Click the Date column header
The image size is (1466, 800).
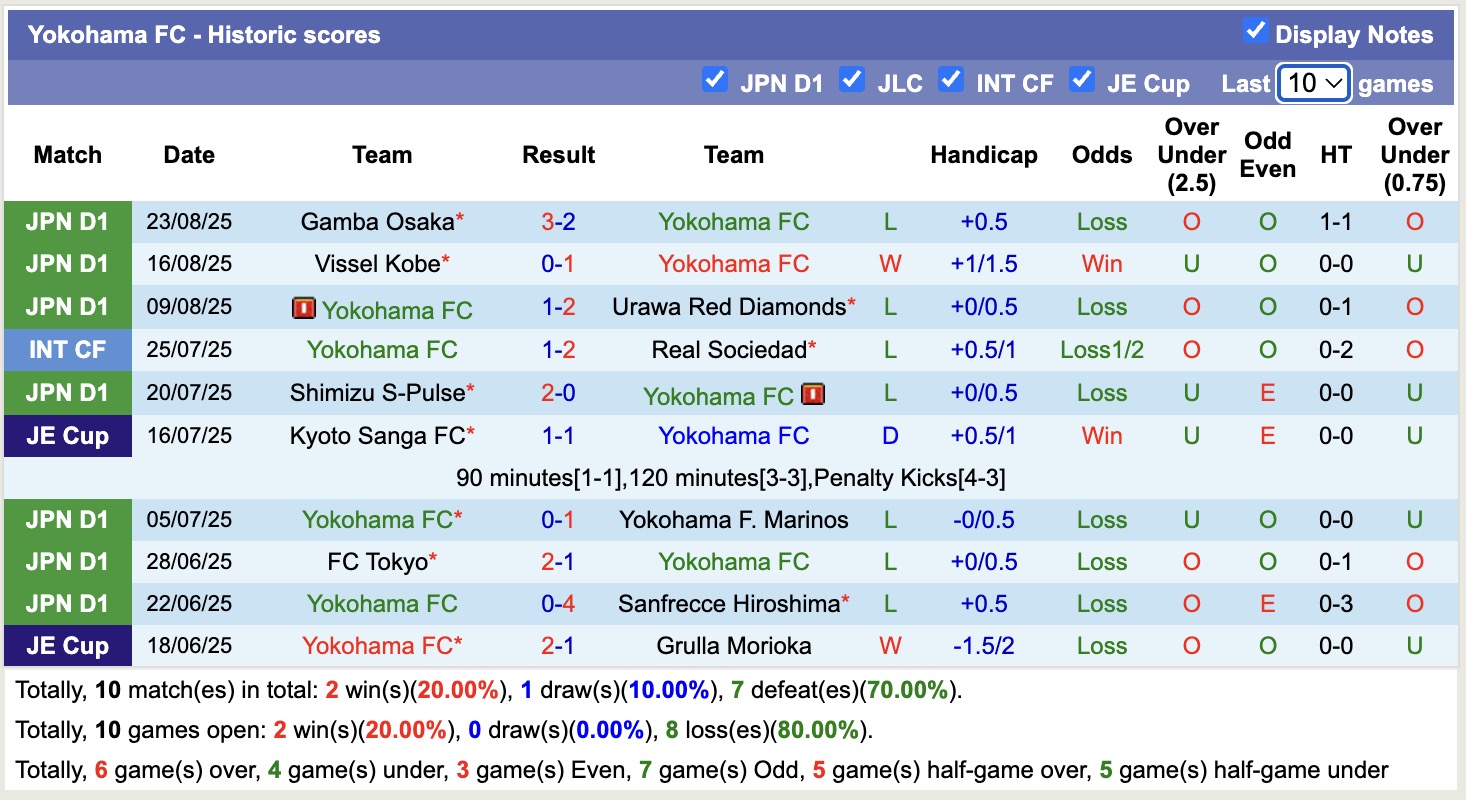coord(188,155)
